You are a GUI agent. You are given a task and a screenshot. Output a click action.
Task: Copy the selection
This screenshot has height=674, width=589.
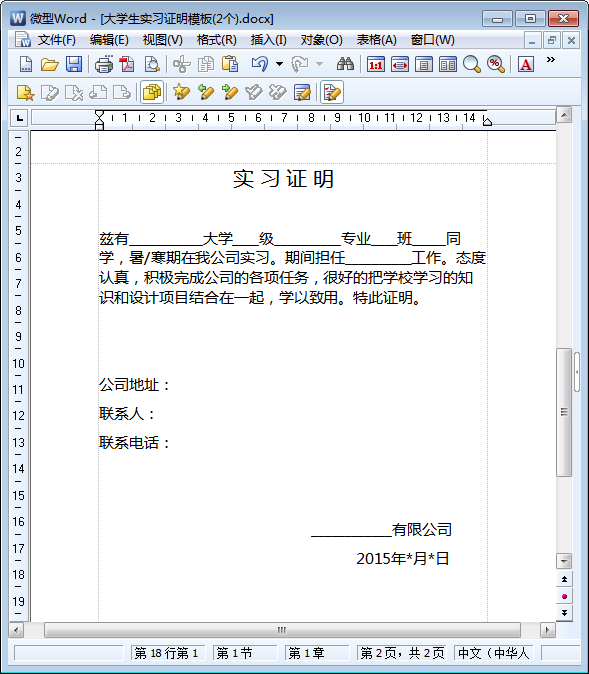(x=206, y=64)
